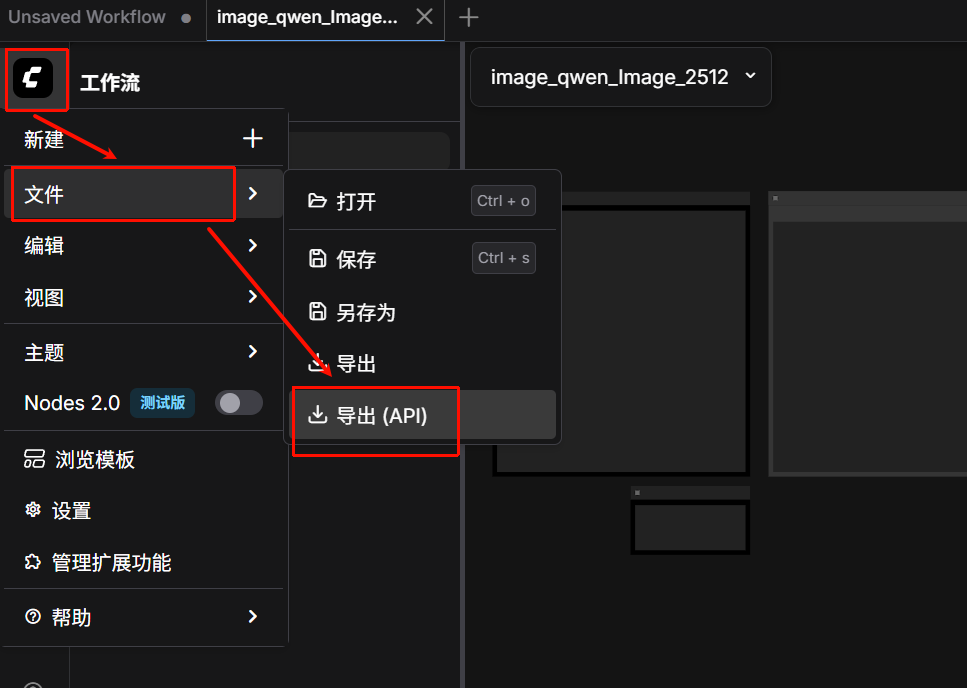Toggle the Nodes 2.0 switch

click(x=239, y=403)
